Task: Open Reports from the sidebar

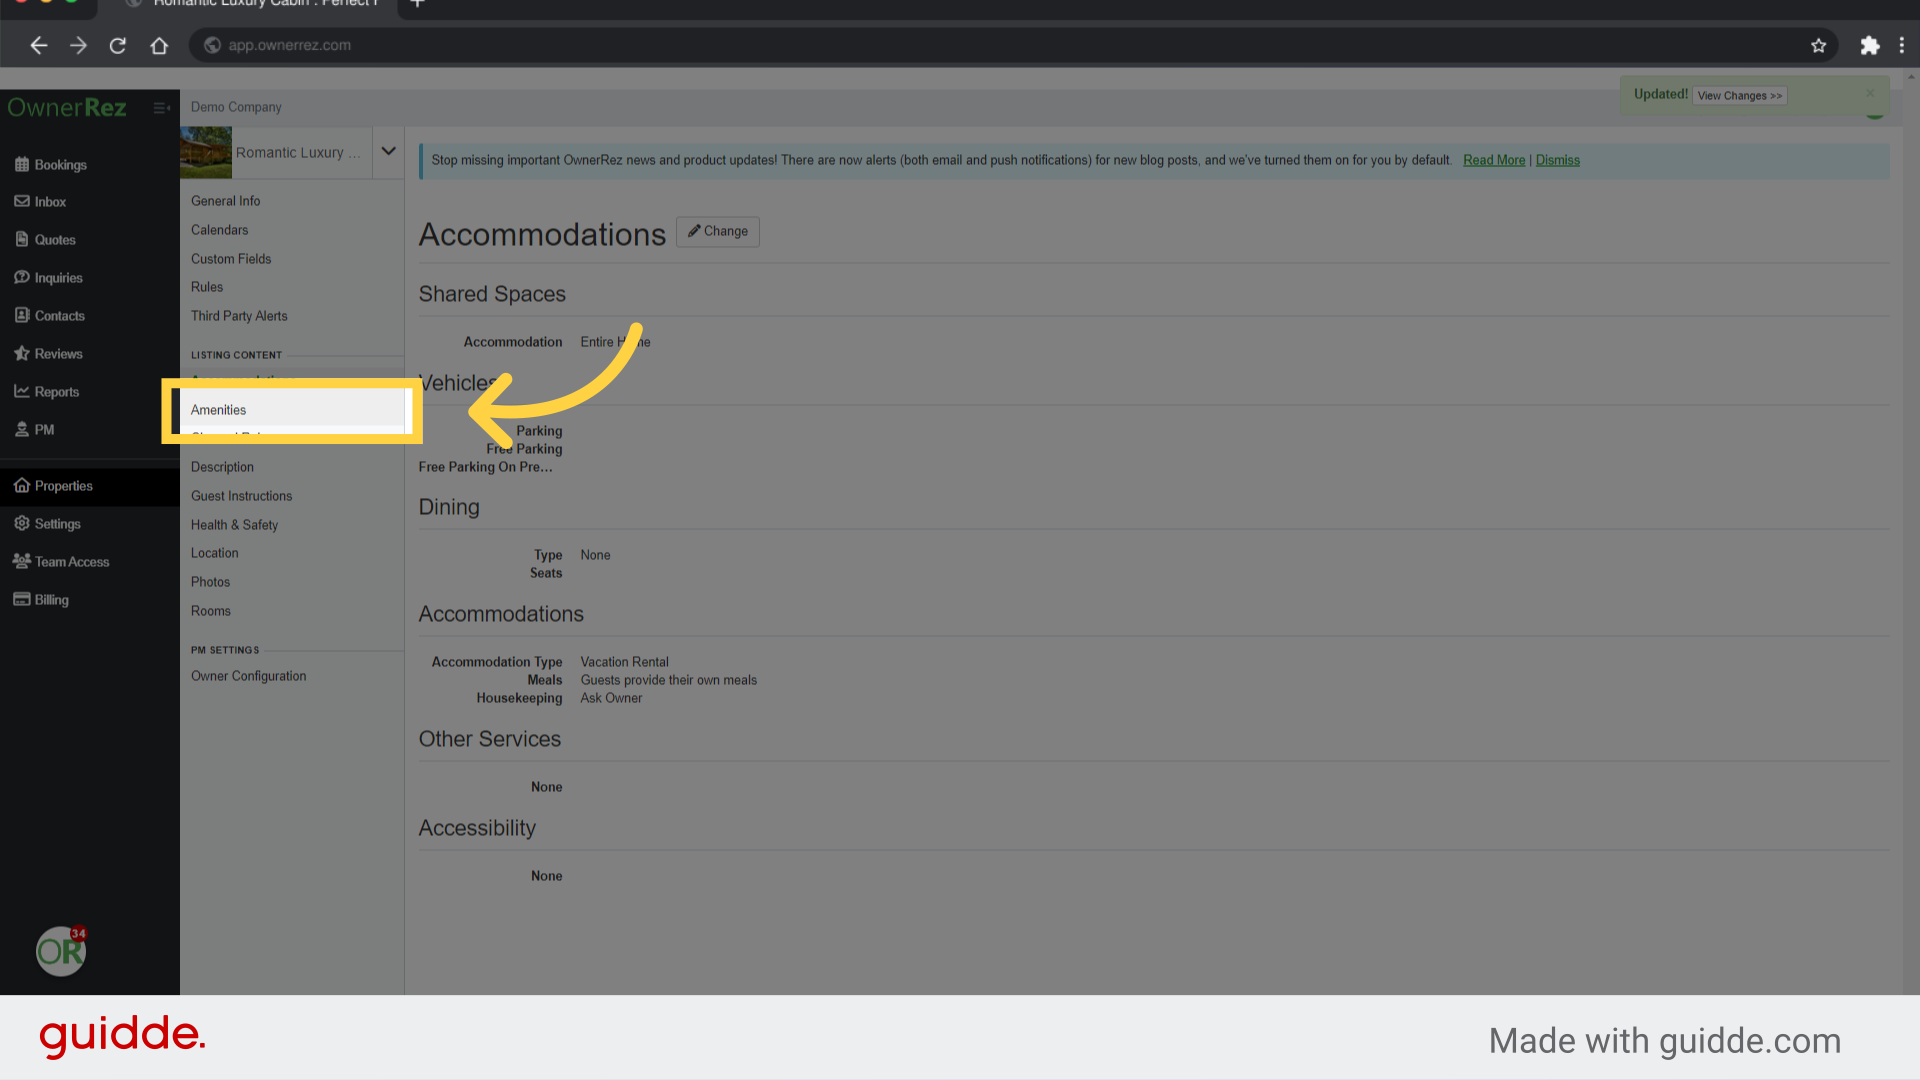Action: pyautogui.click(x=56, y=391)
